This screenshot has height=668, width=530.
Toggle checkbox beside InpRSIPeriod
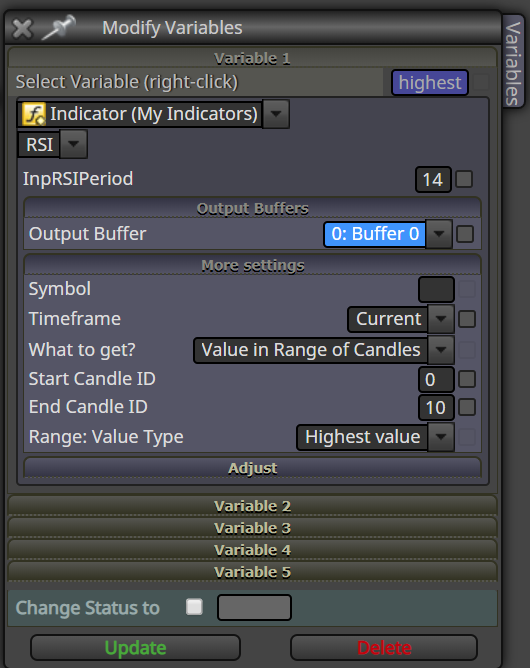tap(464, 179)
